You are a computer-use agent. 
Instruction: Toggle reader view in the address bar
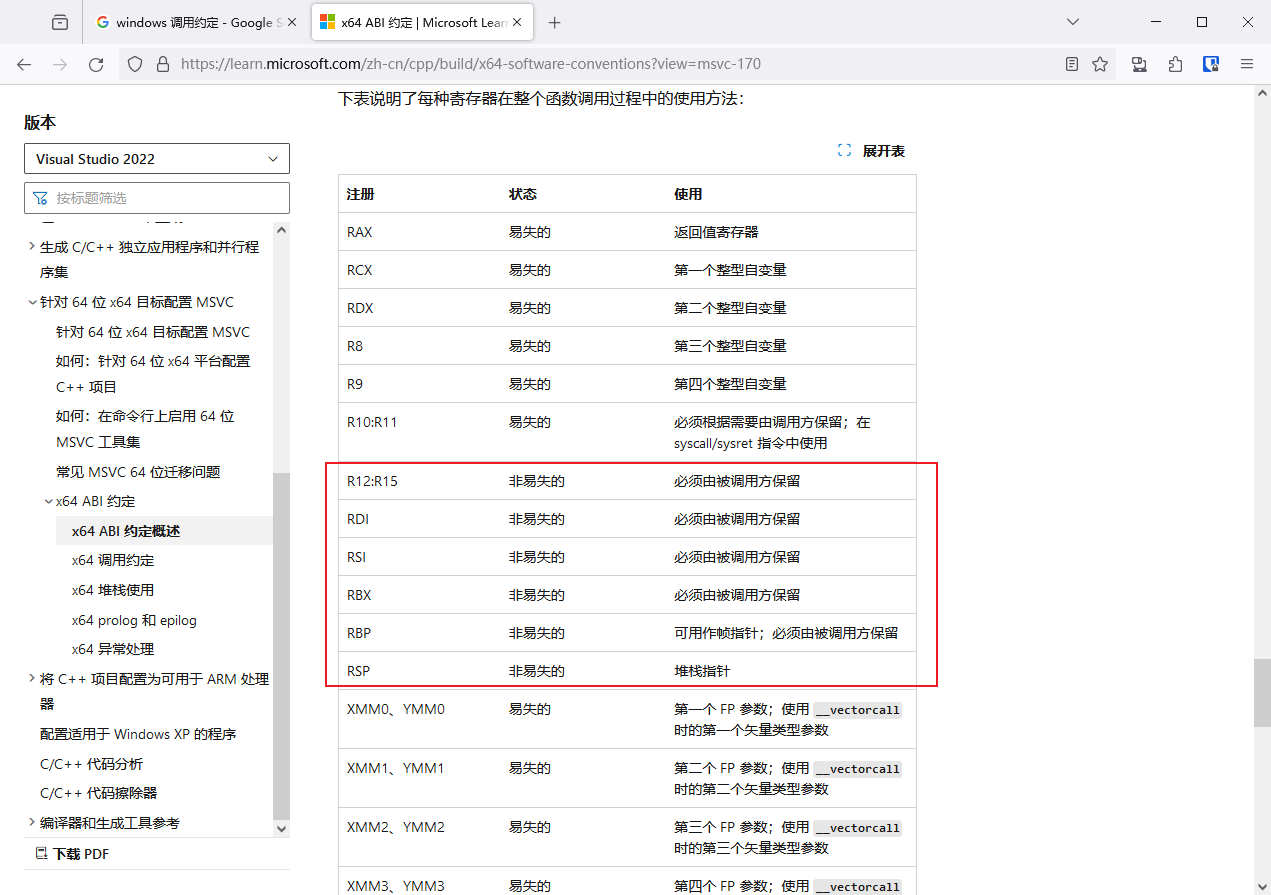point(1072,64)
